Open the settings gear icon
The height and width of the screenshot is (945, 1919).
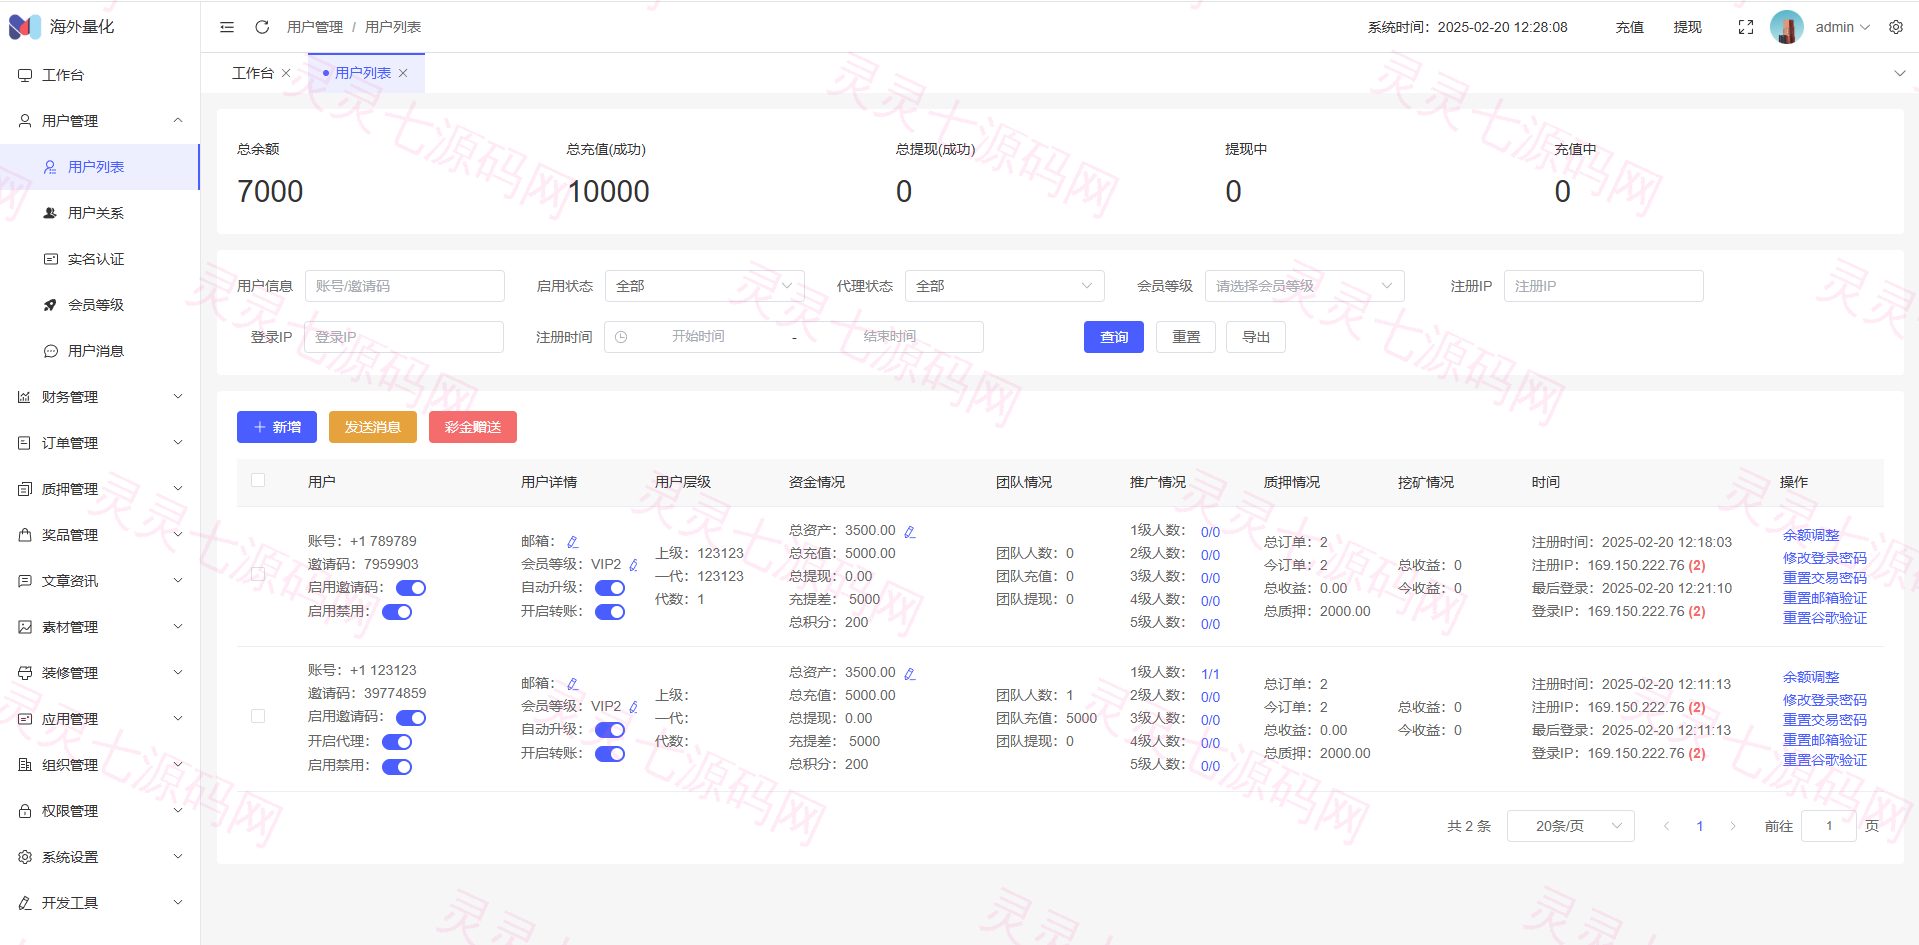(x=1896, y=27)
